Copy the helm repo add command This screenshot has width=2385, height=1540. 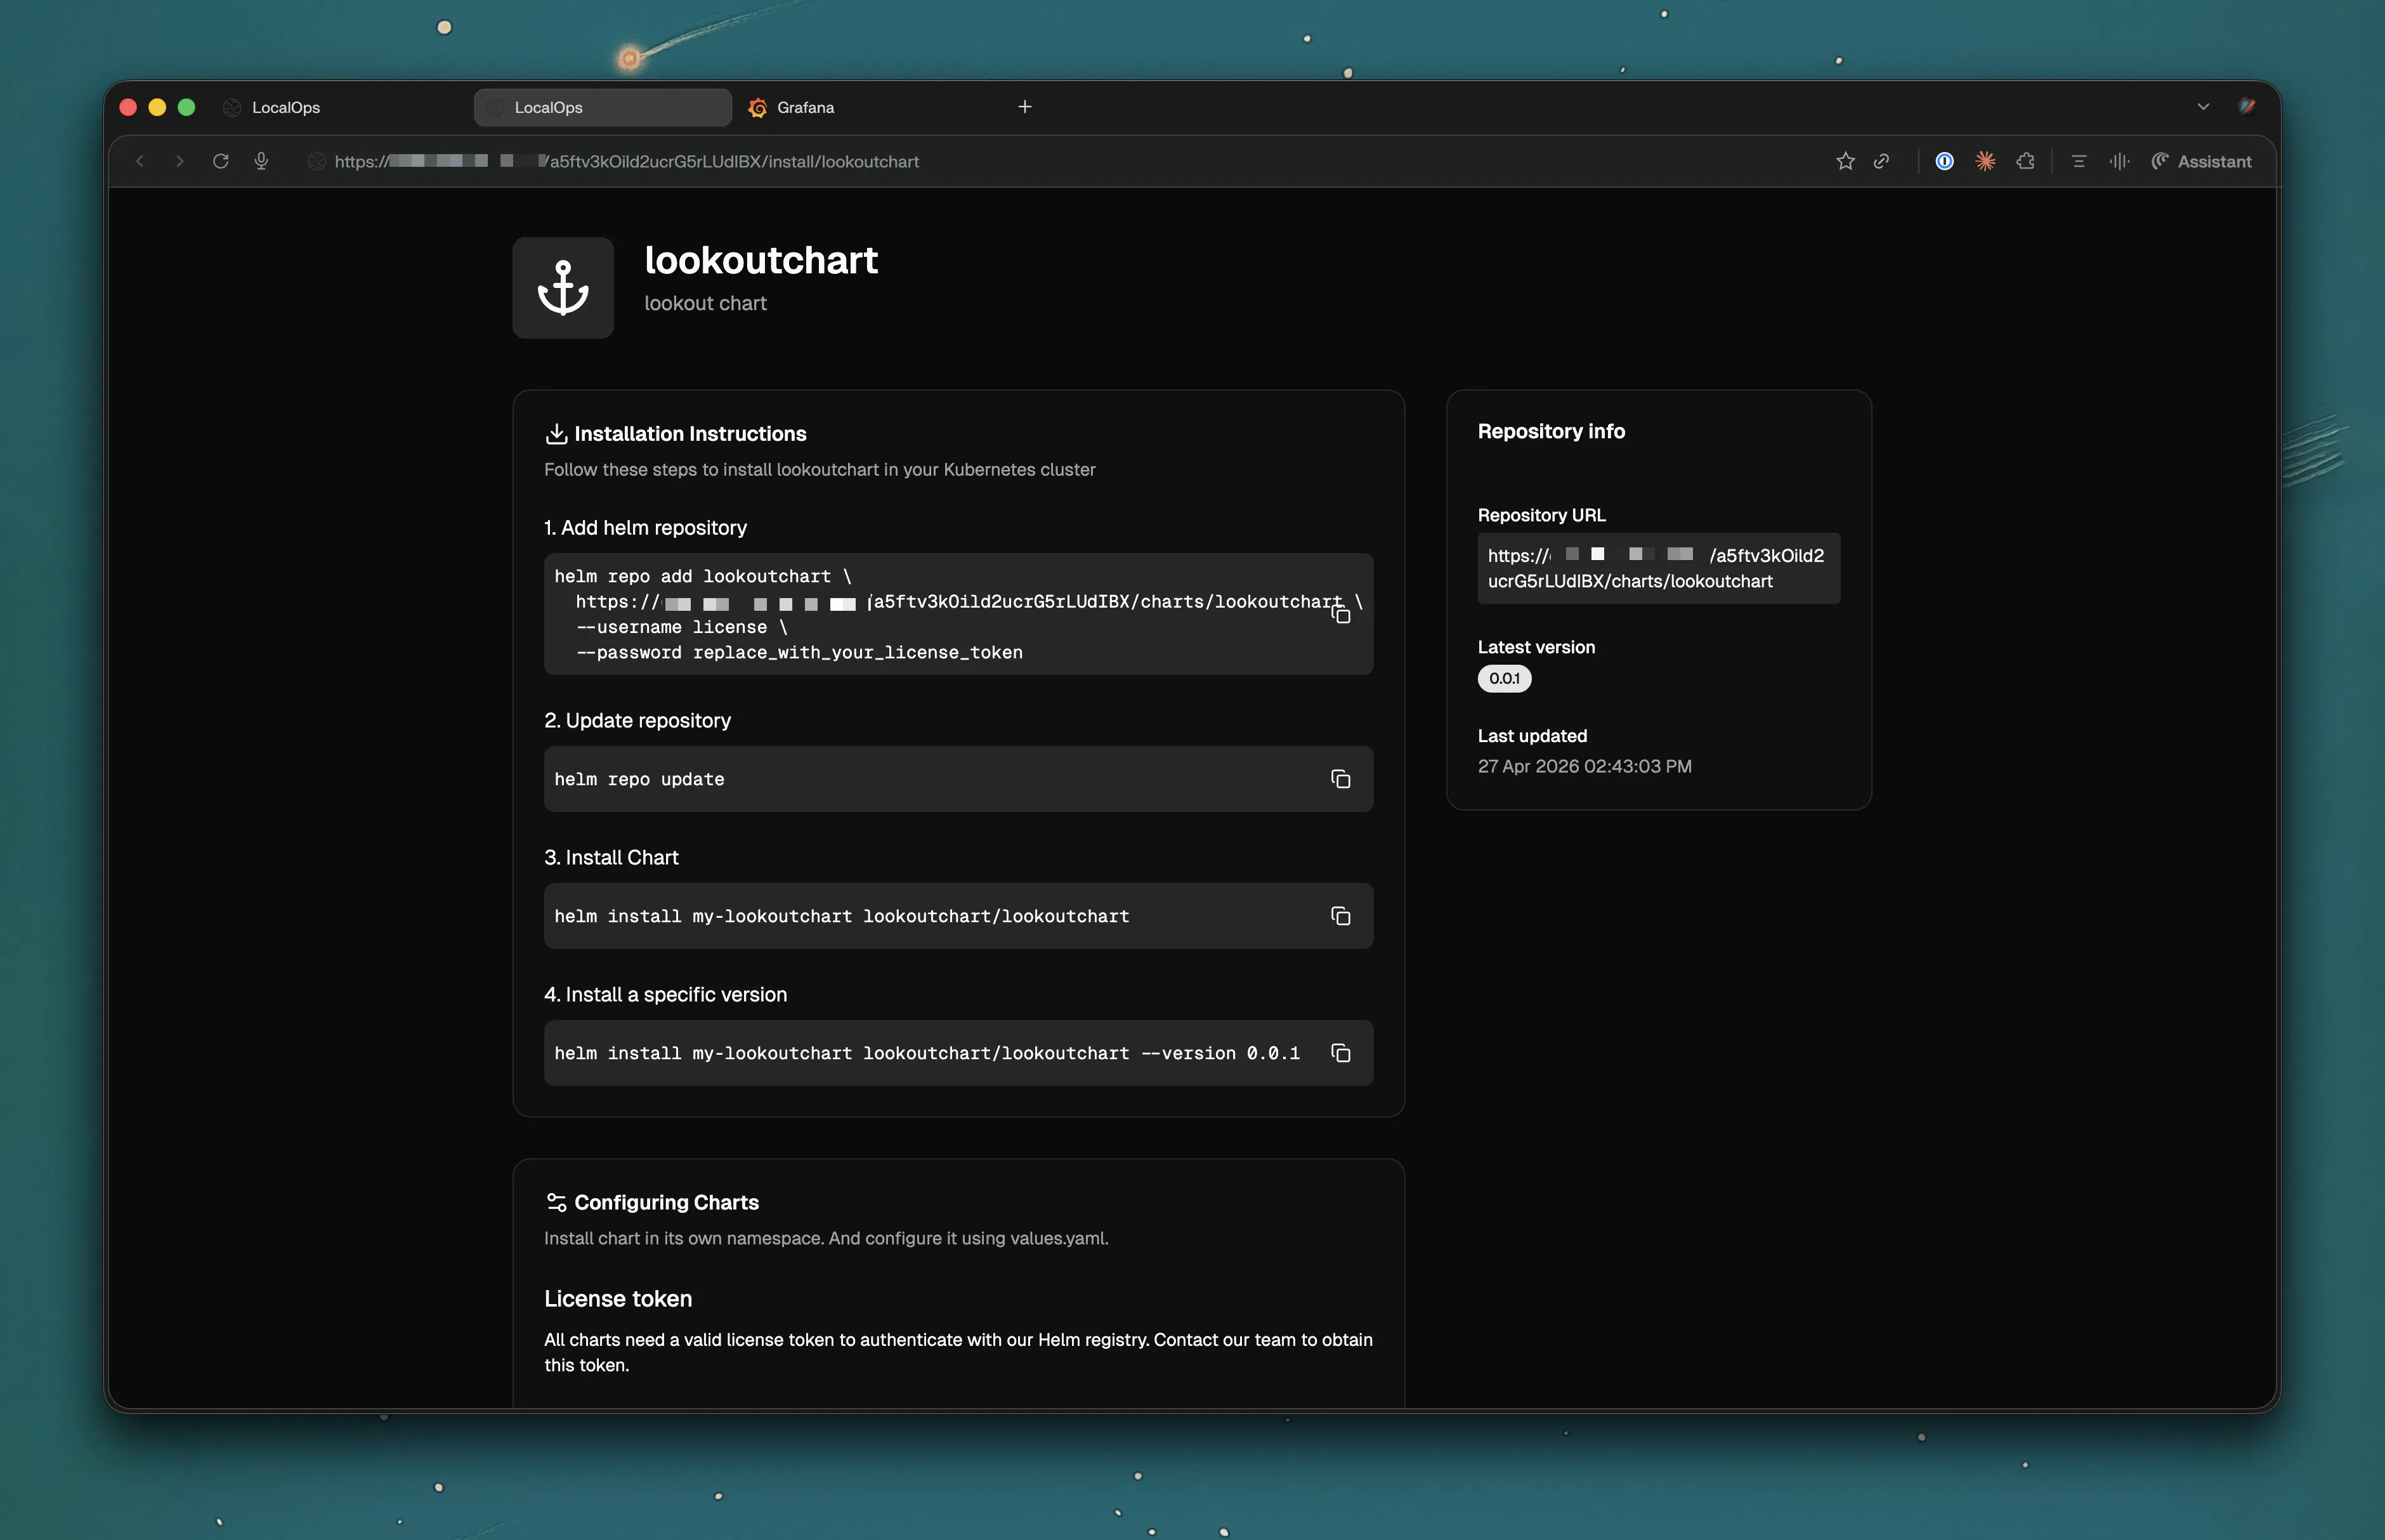tap(1341, 613)
